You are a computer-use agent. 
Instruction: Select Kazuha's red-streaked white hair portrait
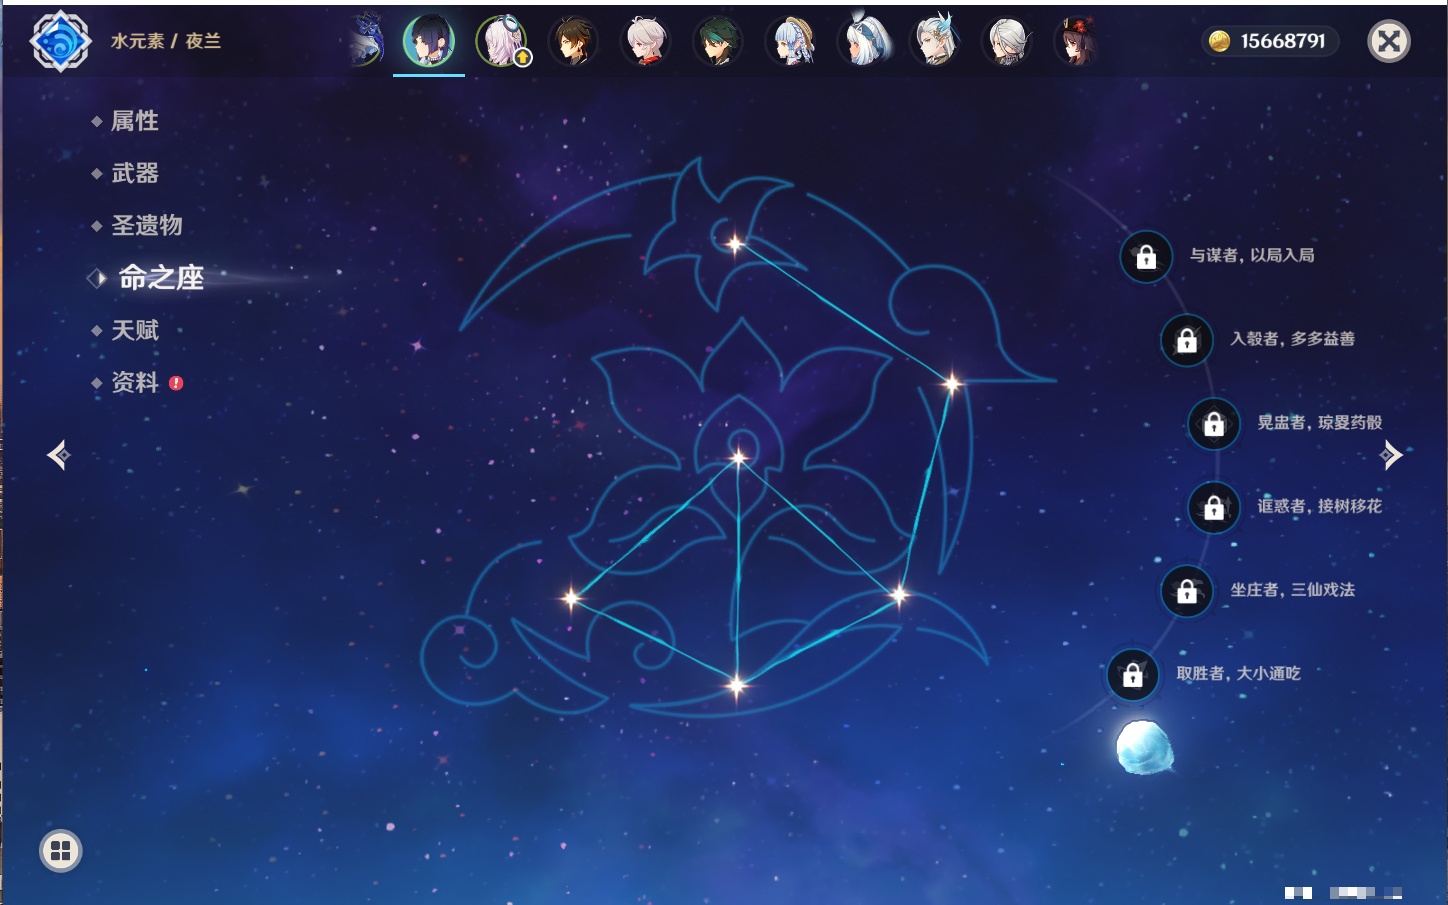pos(645,42)
